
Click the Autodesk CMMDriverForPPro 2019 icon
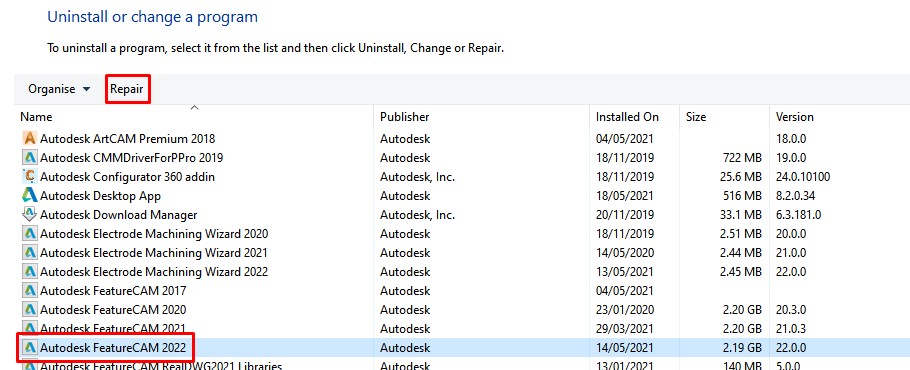[x=29, y=158]
